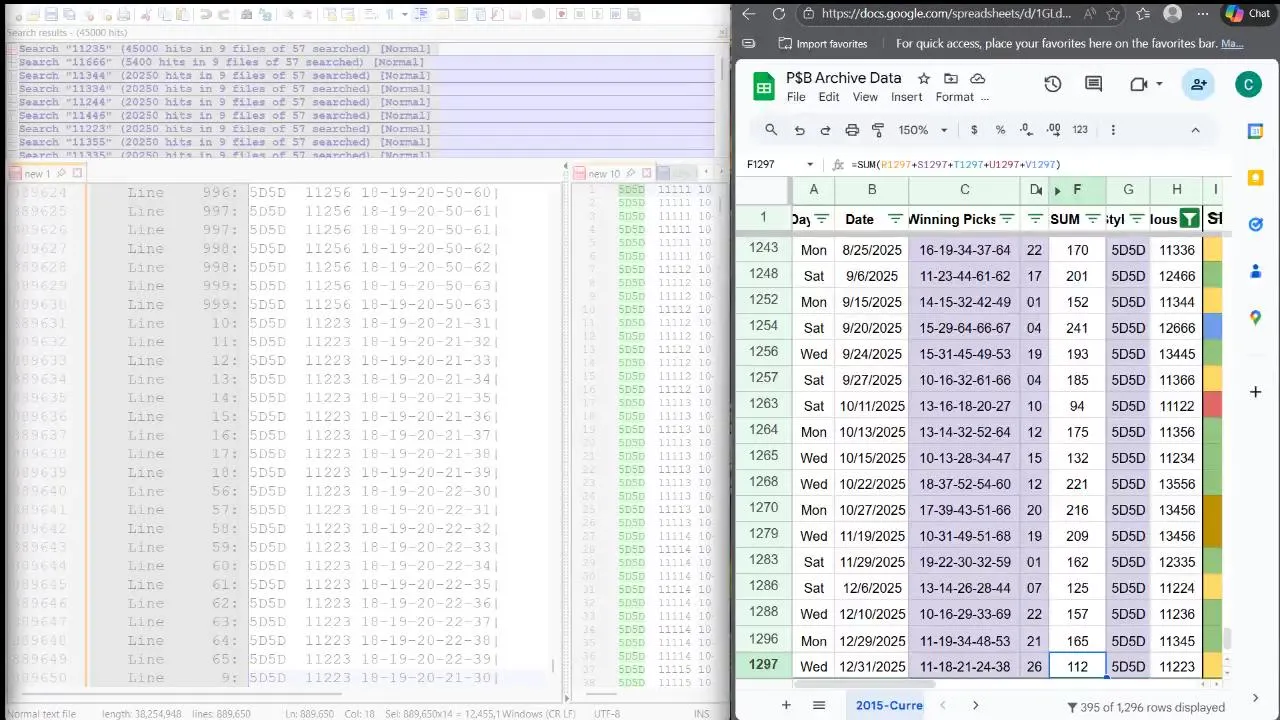Screen dimensions: 1280x720
Task: Format the cell as currency
Action: point(974,130)
